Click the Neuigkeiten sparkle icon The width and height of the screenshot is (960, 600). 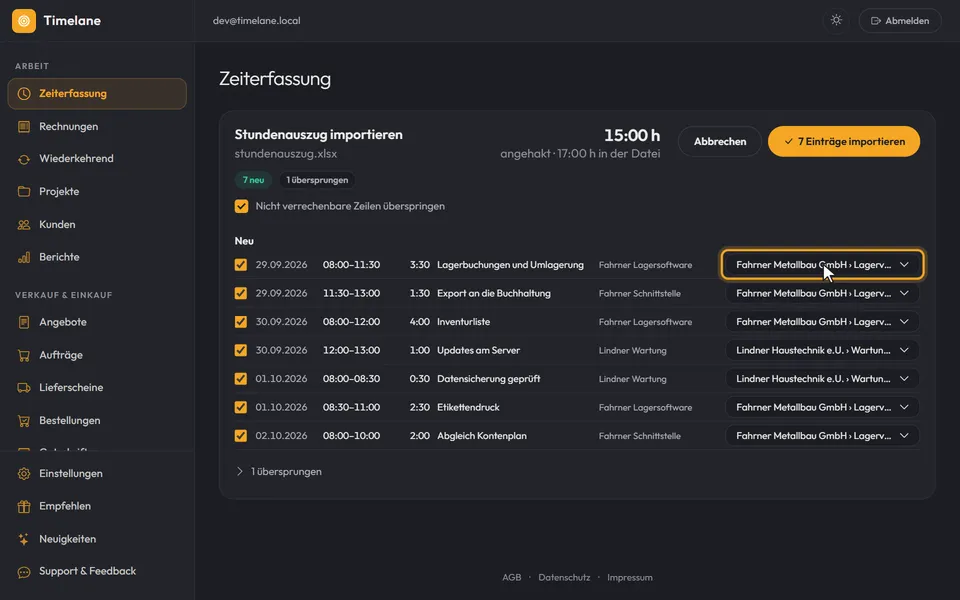coord(24,539)
